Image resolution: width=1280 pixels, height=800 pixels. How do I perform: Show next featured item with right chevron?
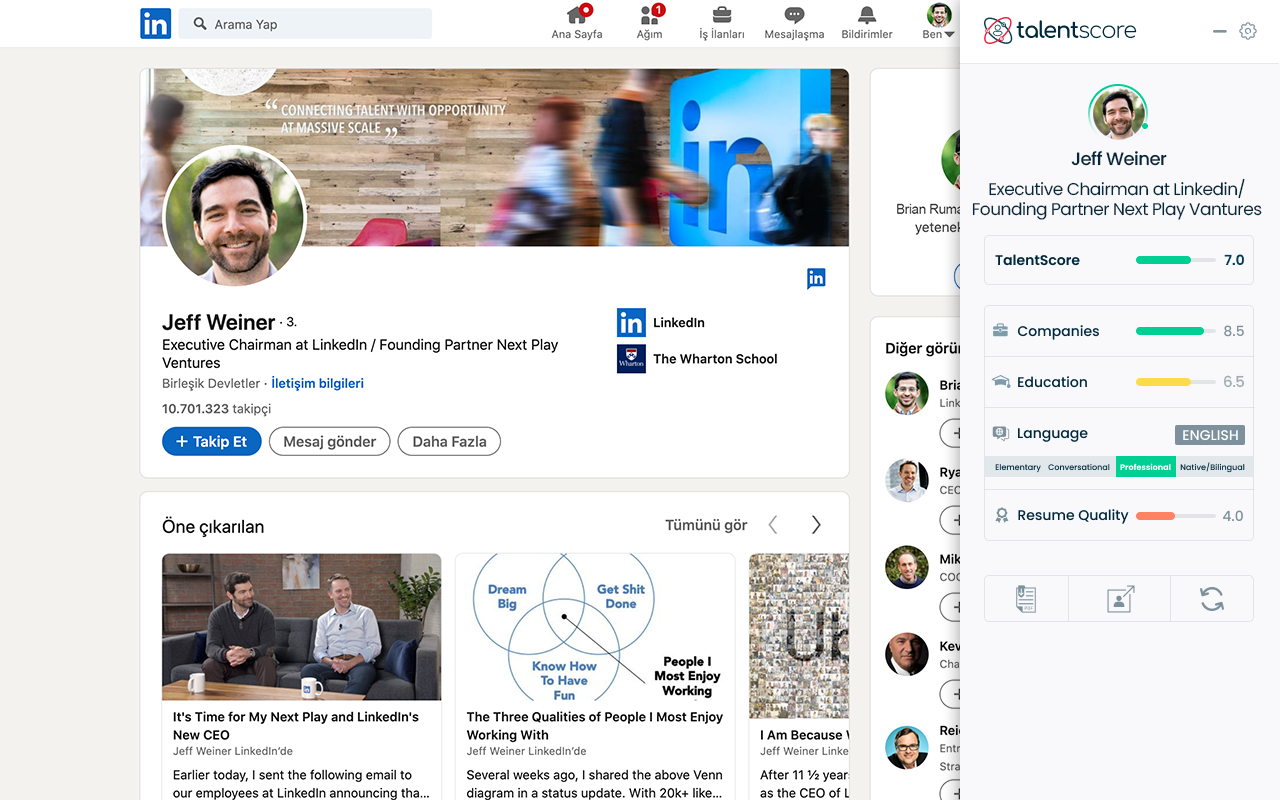point(816,525)
